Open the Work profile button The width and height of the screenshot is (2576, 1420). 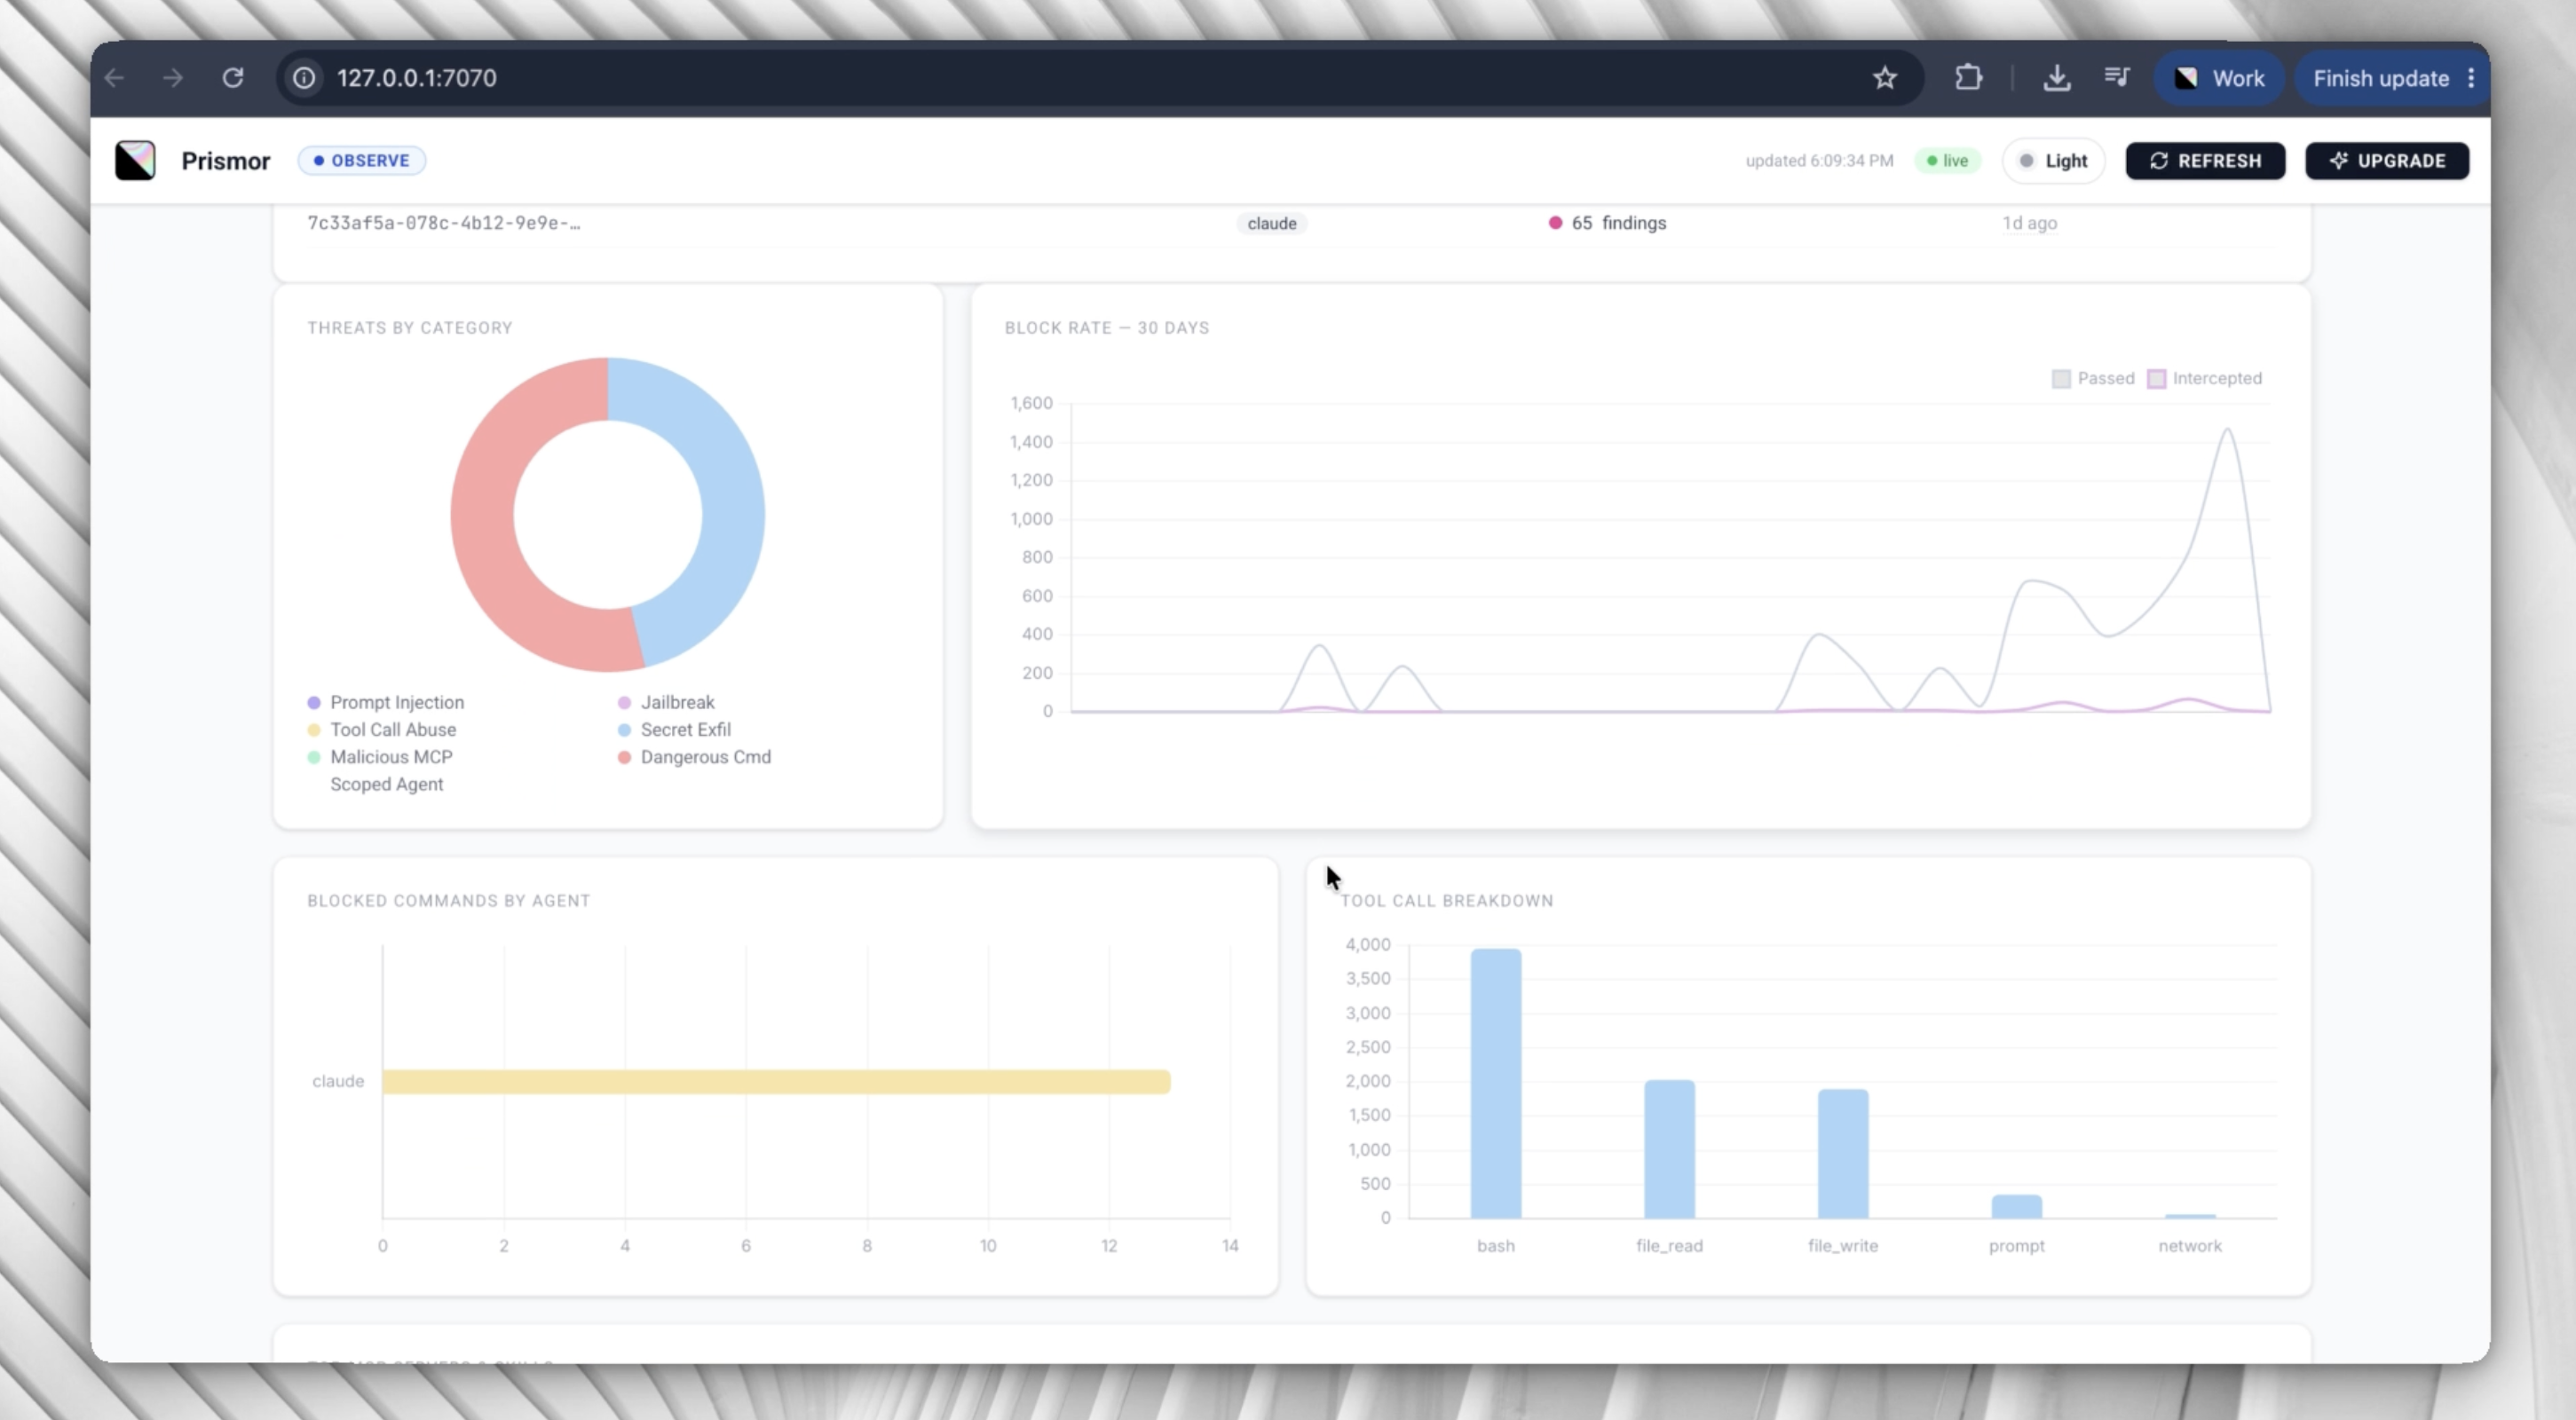pyautogui.click(x=2219, y=78)
